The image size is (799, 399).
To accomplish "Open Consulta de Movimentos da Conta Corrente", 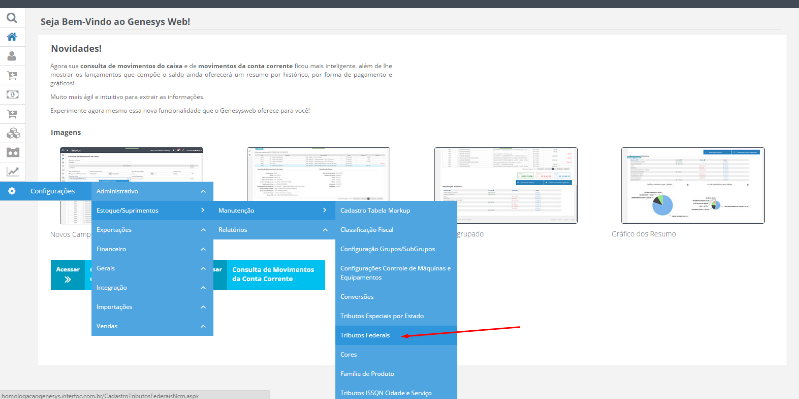I will click(276, 275).
